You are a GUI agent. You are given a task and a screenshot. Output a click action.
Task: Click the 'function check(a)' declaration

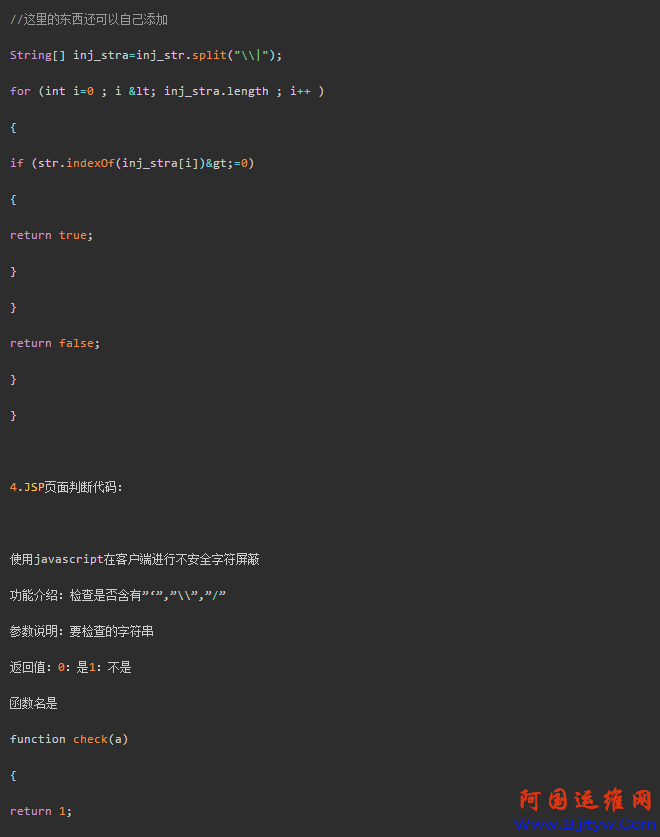click(x=69, y=739)
